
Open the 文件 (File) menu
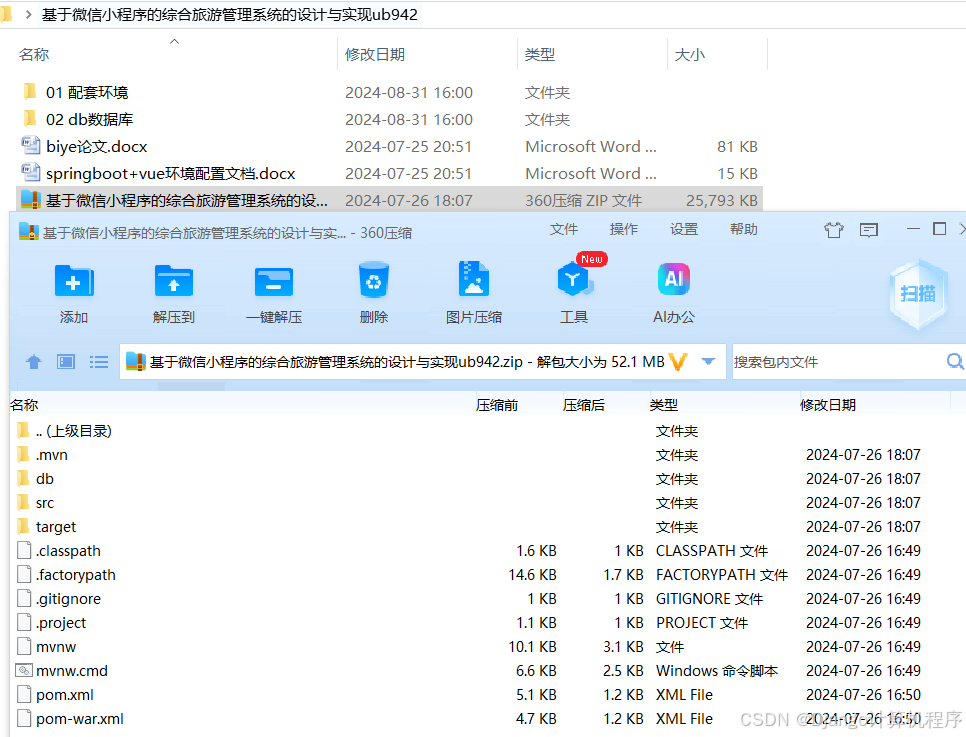pos(564,229)
